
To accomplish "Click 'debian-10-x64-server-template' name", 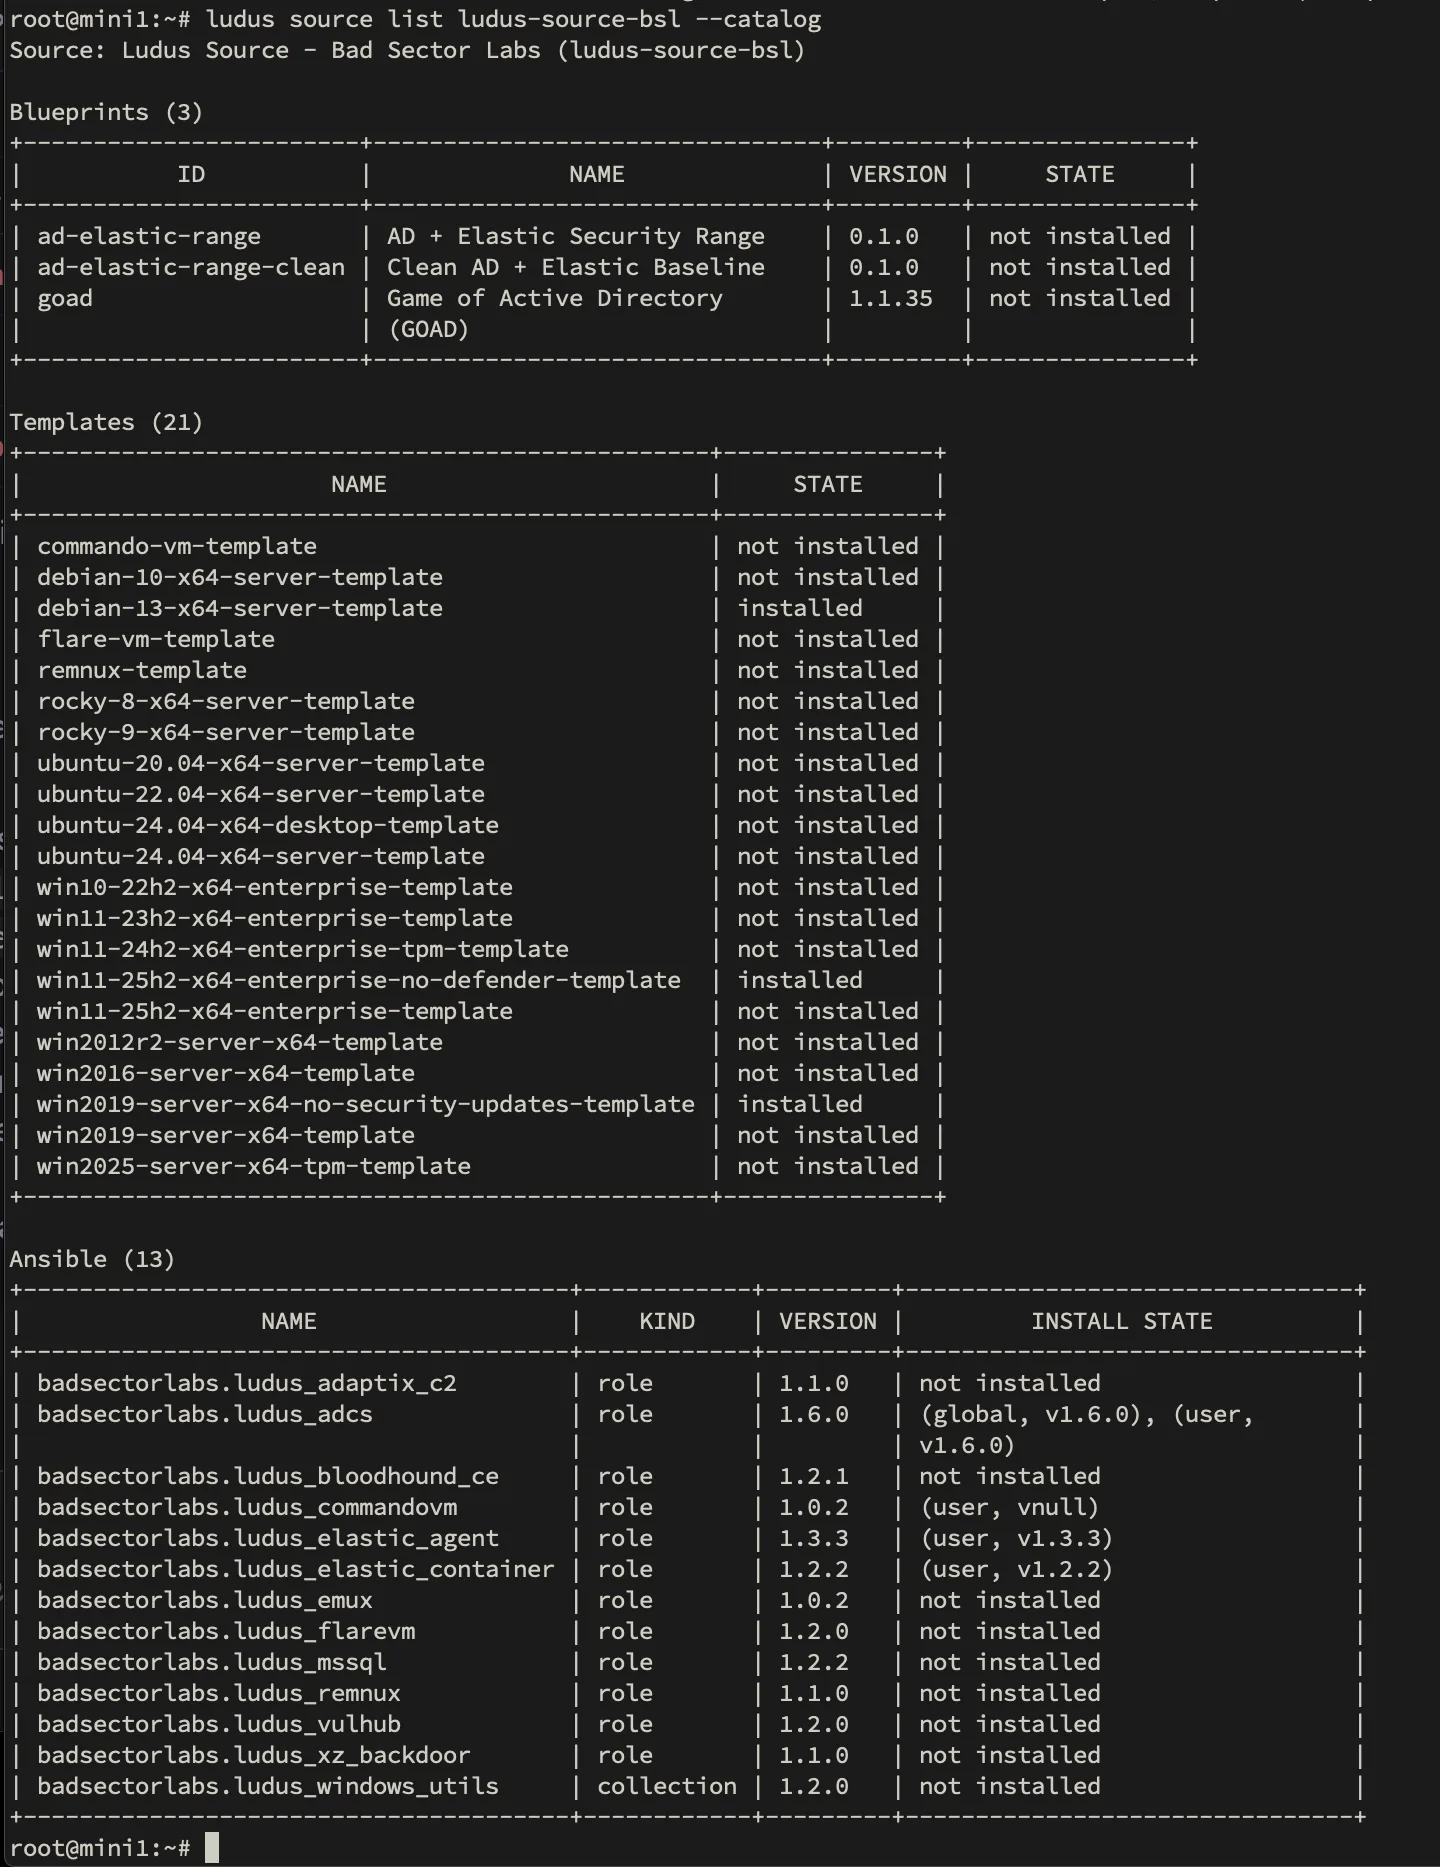I will pyautogui.click(x=240, y=578).
